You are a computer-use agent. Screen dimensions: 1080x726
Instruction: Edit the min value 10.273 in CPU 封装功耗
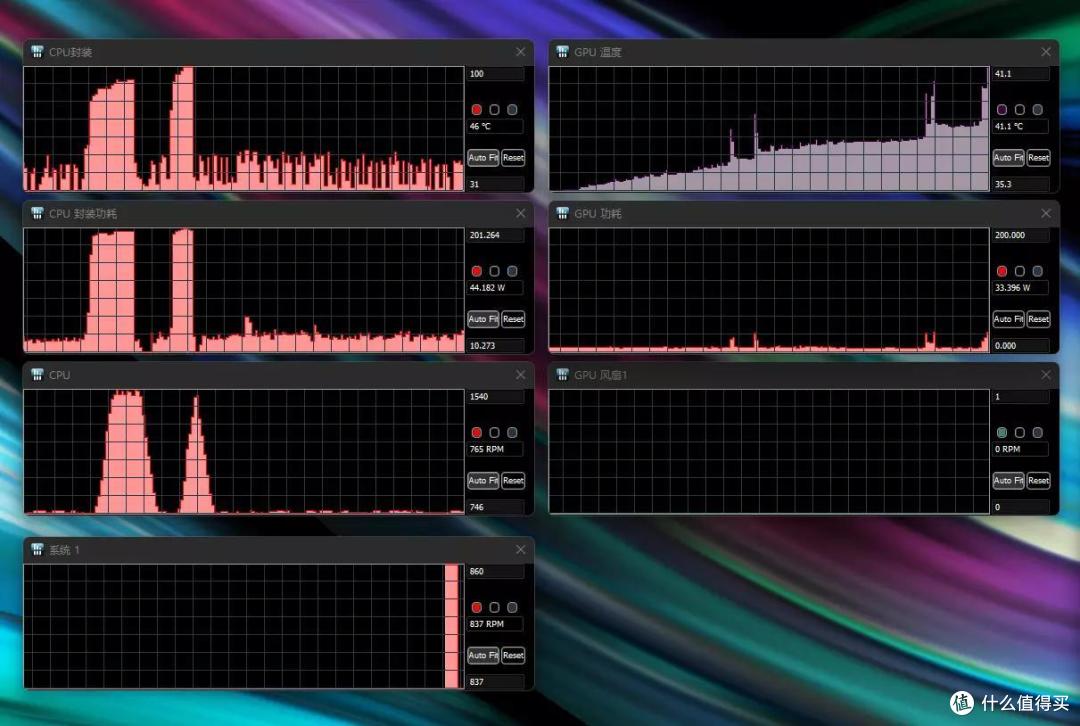pos(496,345)
